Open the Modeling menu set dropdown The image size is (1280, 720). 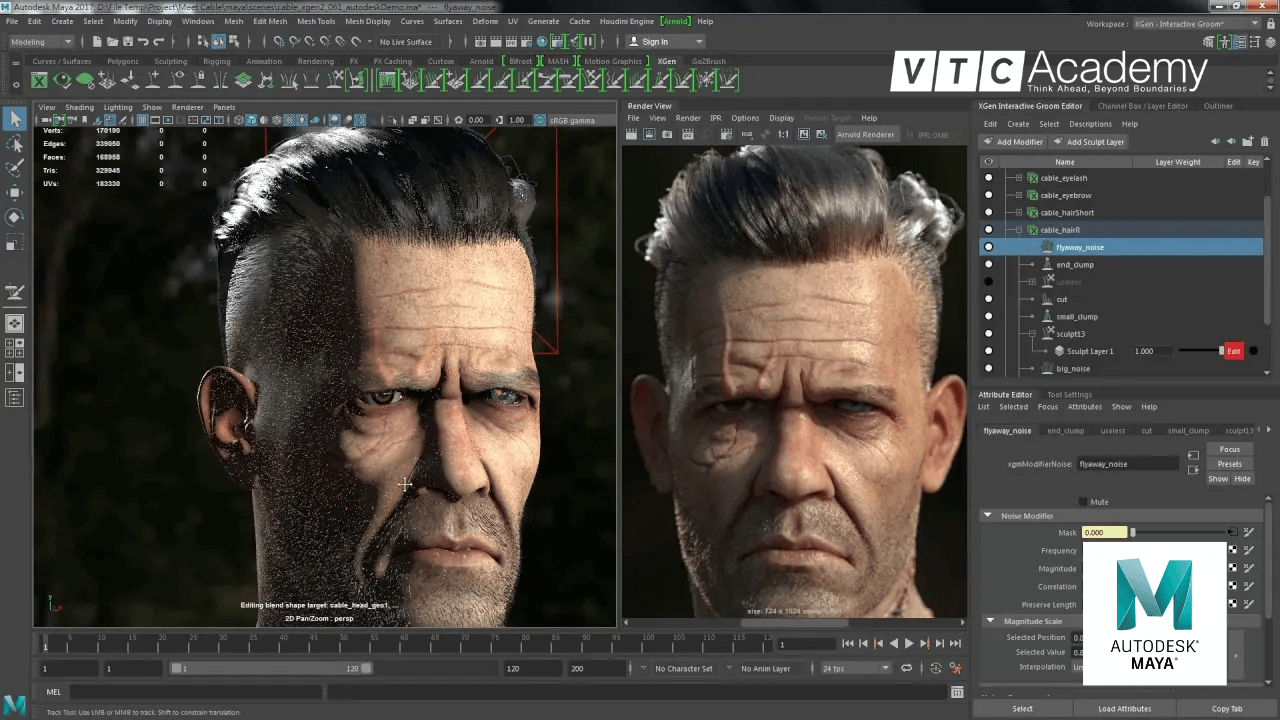40,41
